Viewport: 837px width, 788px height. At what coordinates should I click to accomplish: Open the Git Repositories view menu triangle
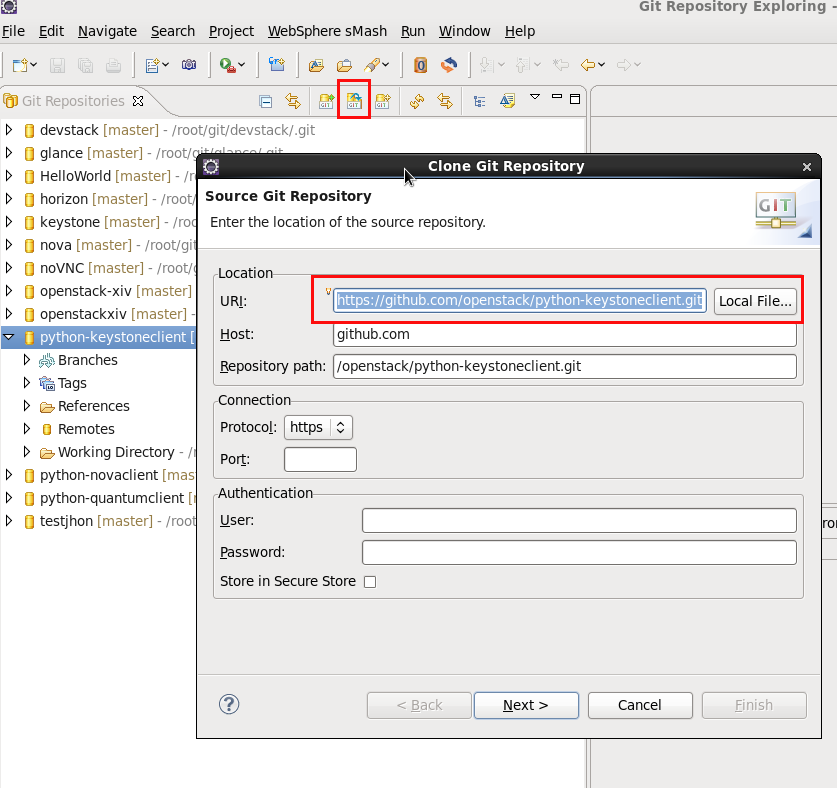click(534, 98)
